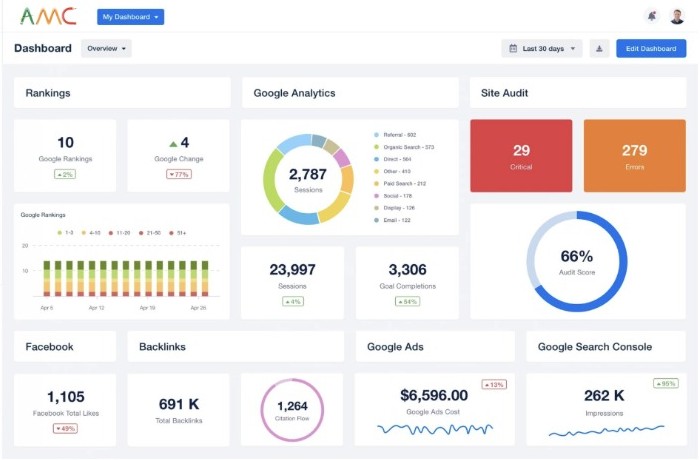The height and width of the screenshot is (460, 700).
Task: Open the Facebook section header
Action: tap(65, 347)
